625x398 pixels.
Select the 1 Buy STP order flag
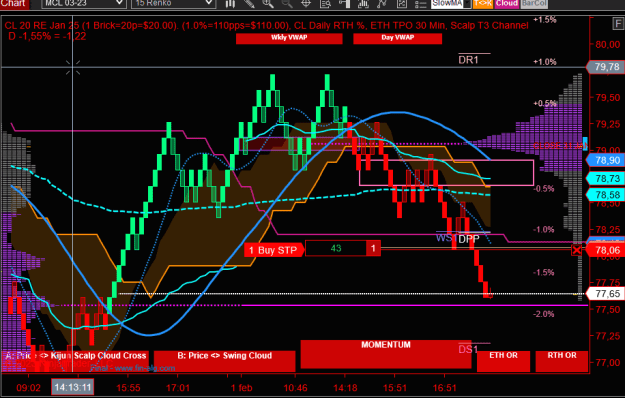tap(274, 250)
